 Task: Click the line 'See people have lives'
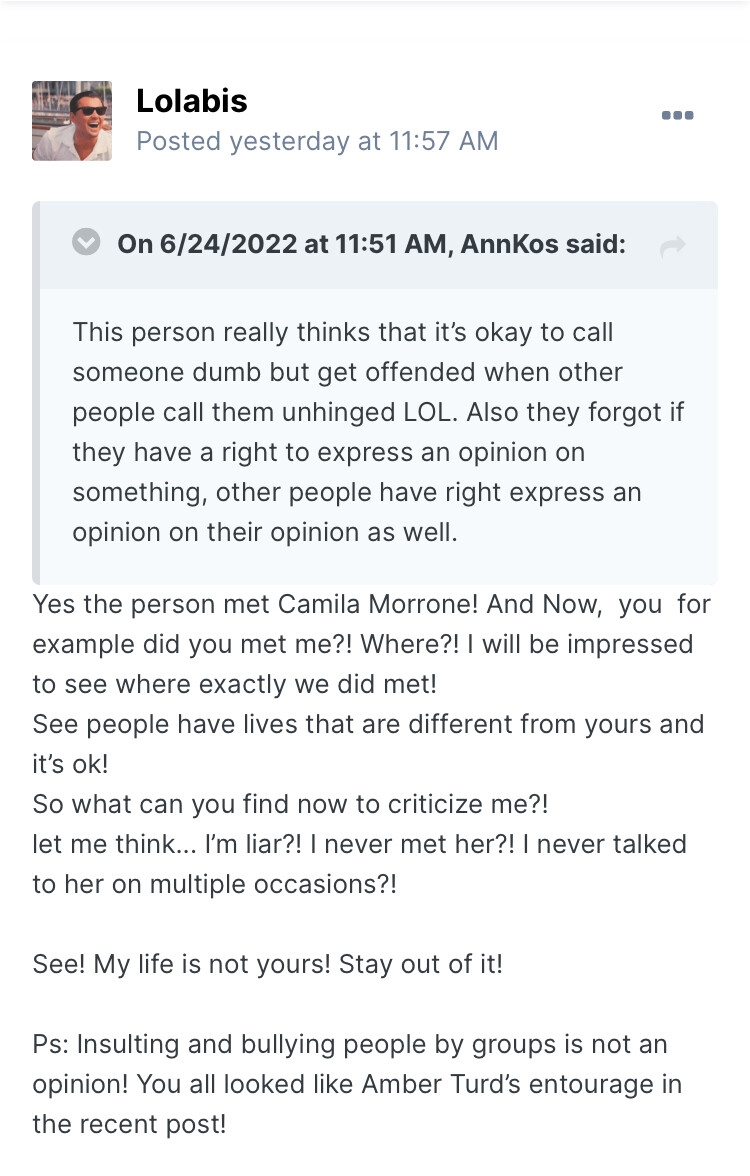tap(367, 723)
